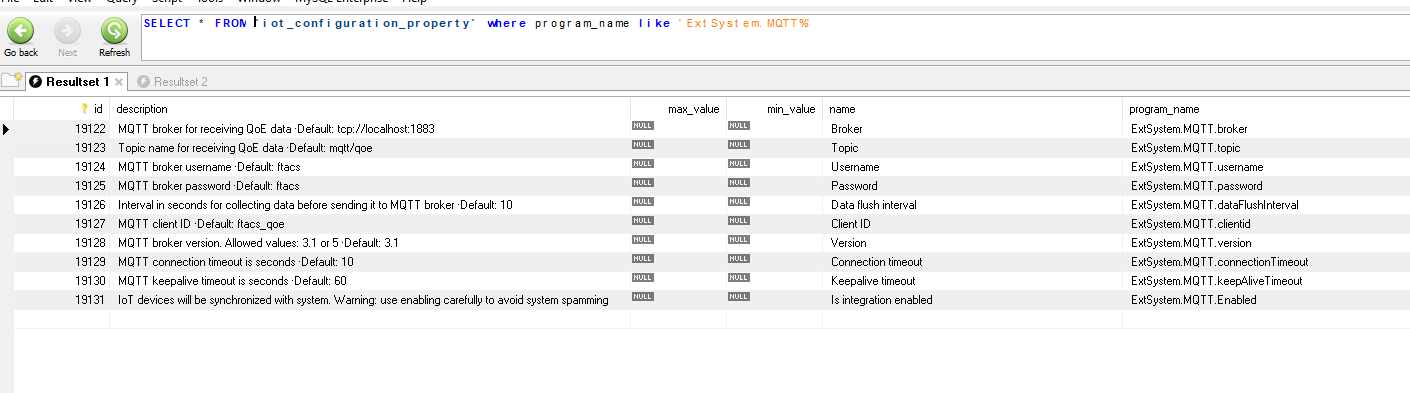Image resolution: width=1410 pixels, height=393 pixels.
Task: Click the new resultset page icon before the tabs
Action: tap(11, 81)
